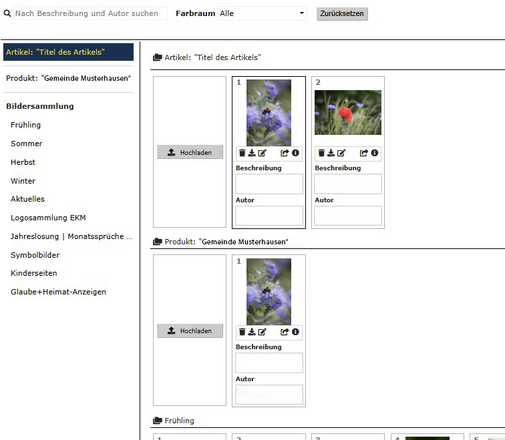Show info for Artikel image 2
Viewport: 505px width, 440px height.
pos(375,153)
